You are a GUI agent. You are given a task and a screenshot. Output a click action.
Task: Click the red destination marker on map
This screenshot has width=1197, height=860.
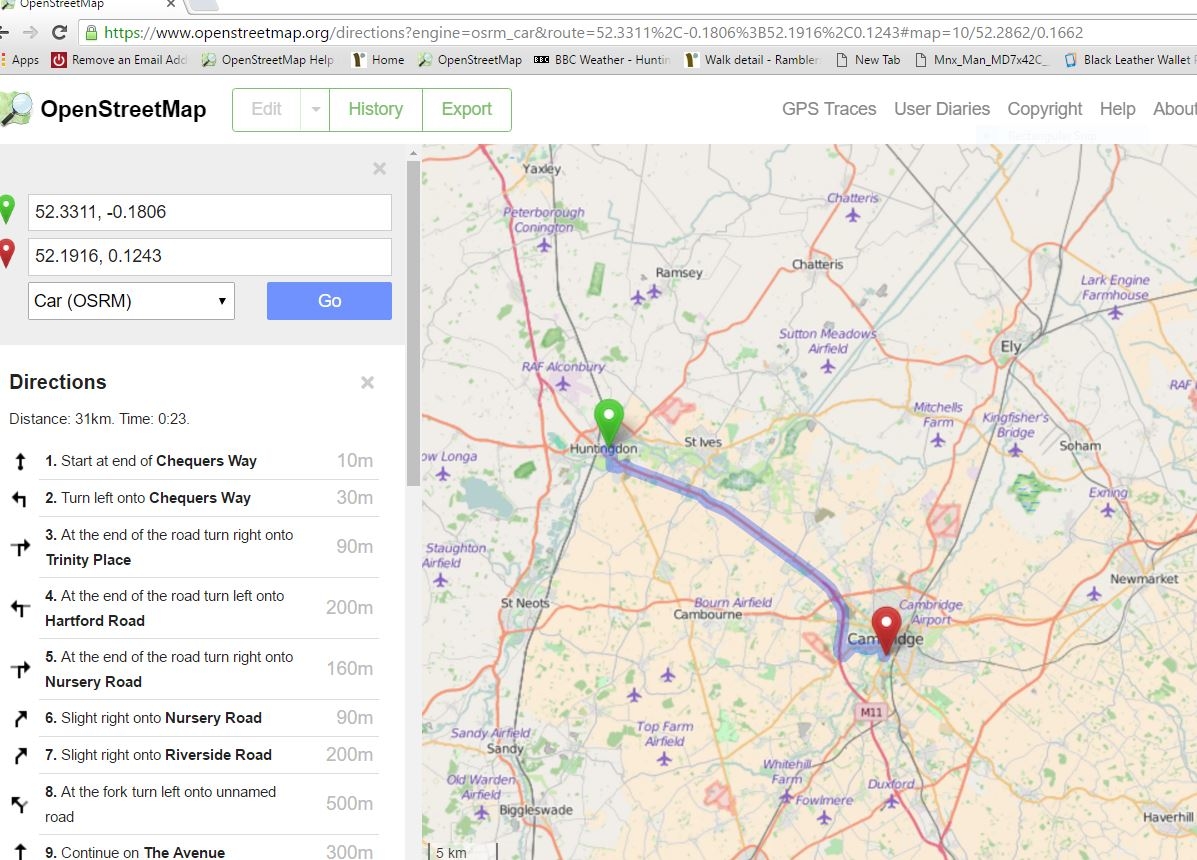(x=886, y=628)
